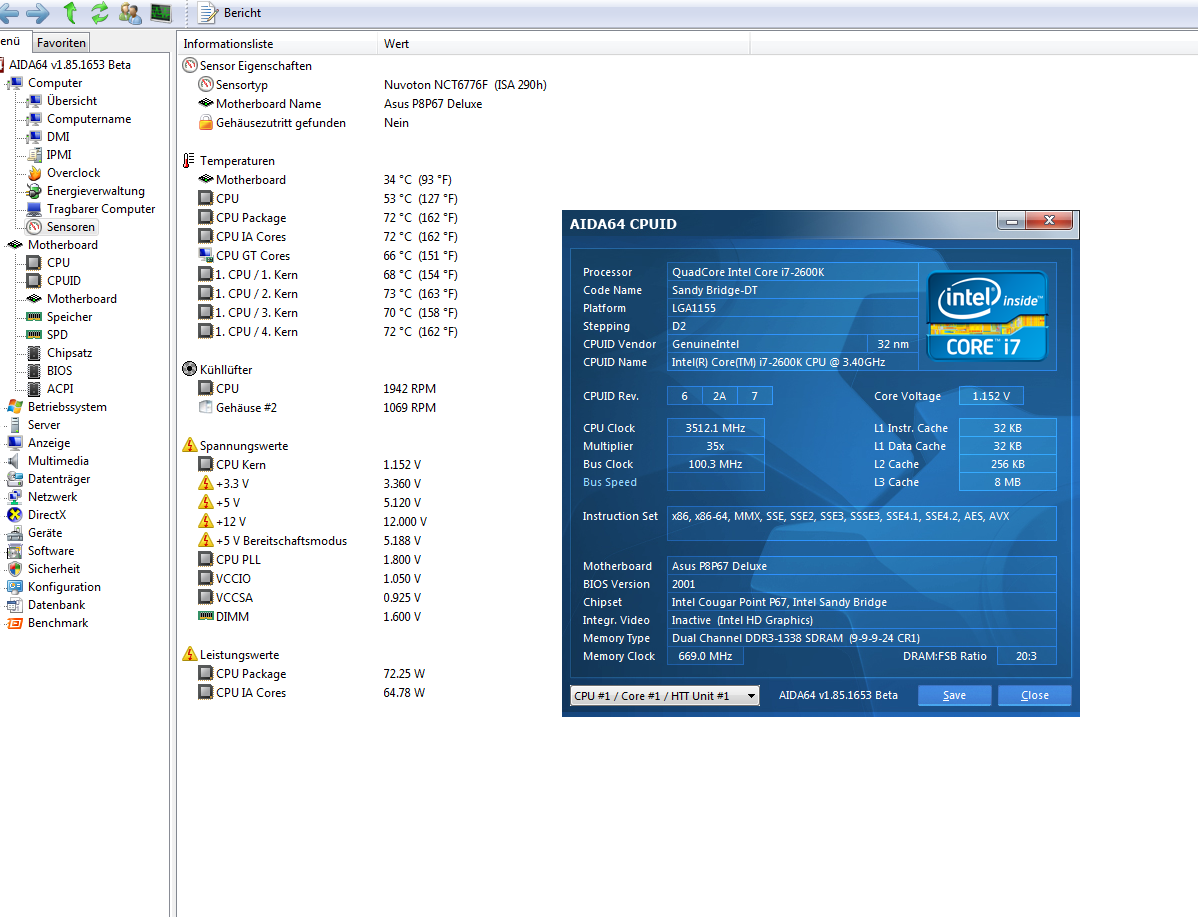This screenshot has height=917, width=1198.
Task: Click the Datenbank icon
Action: [15, 605]
